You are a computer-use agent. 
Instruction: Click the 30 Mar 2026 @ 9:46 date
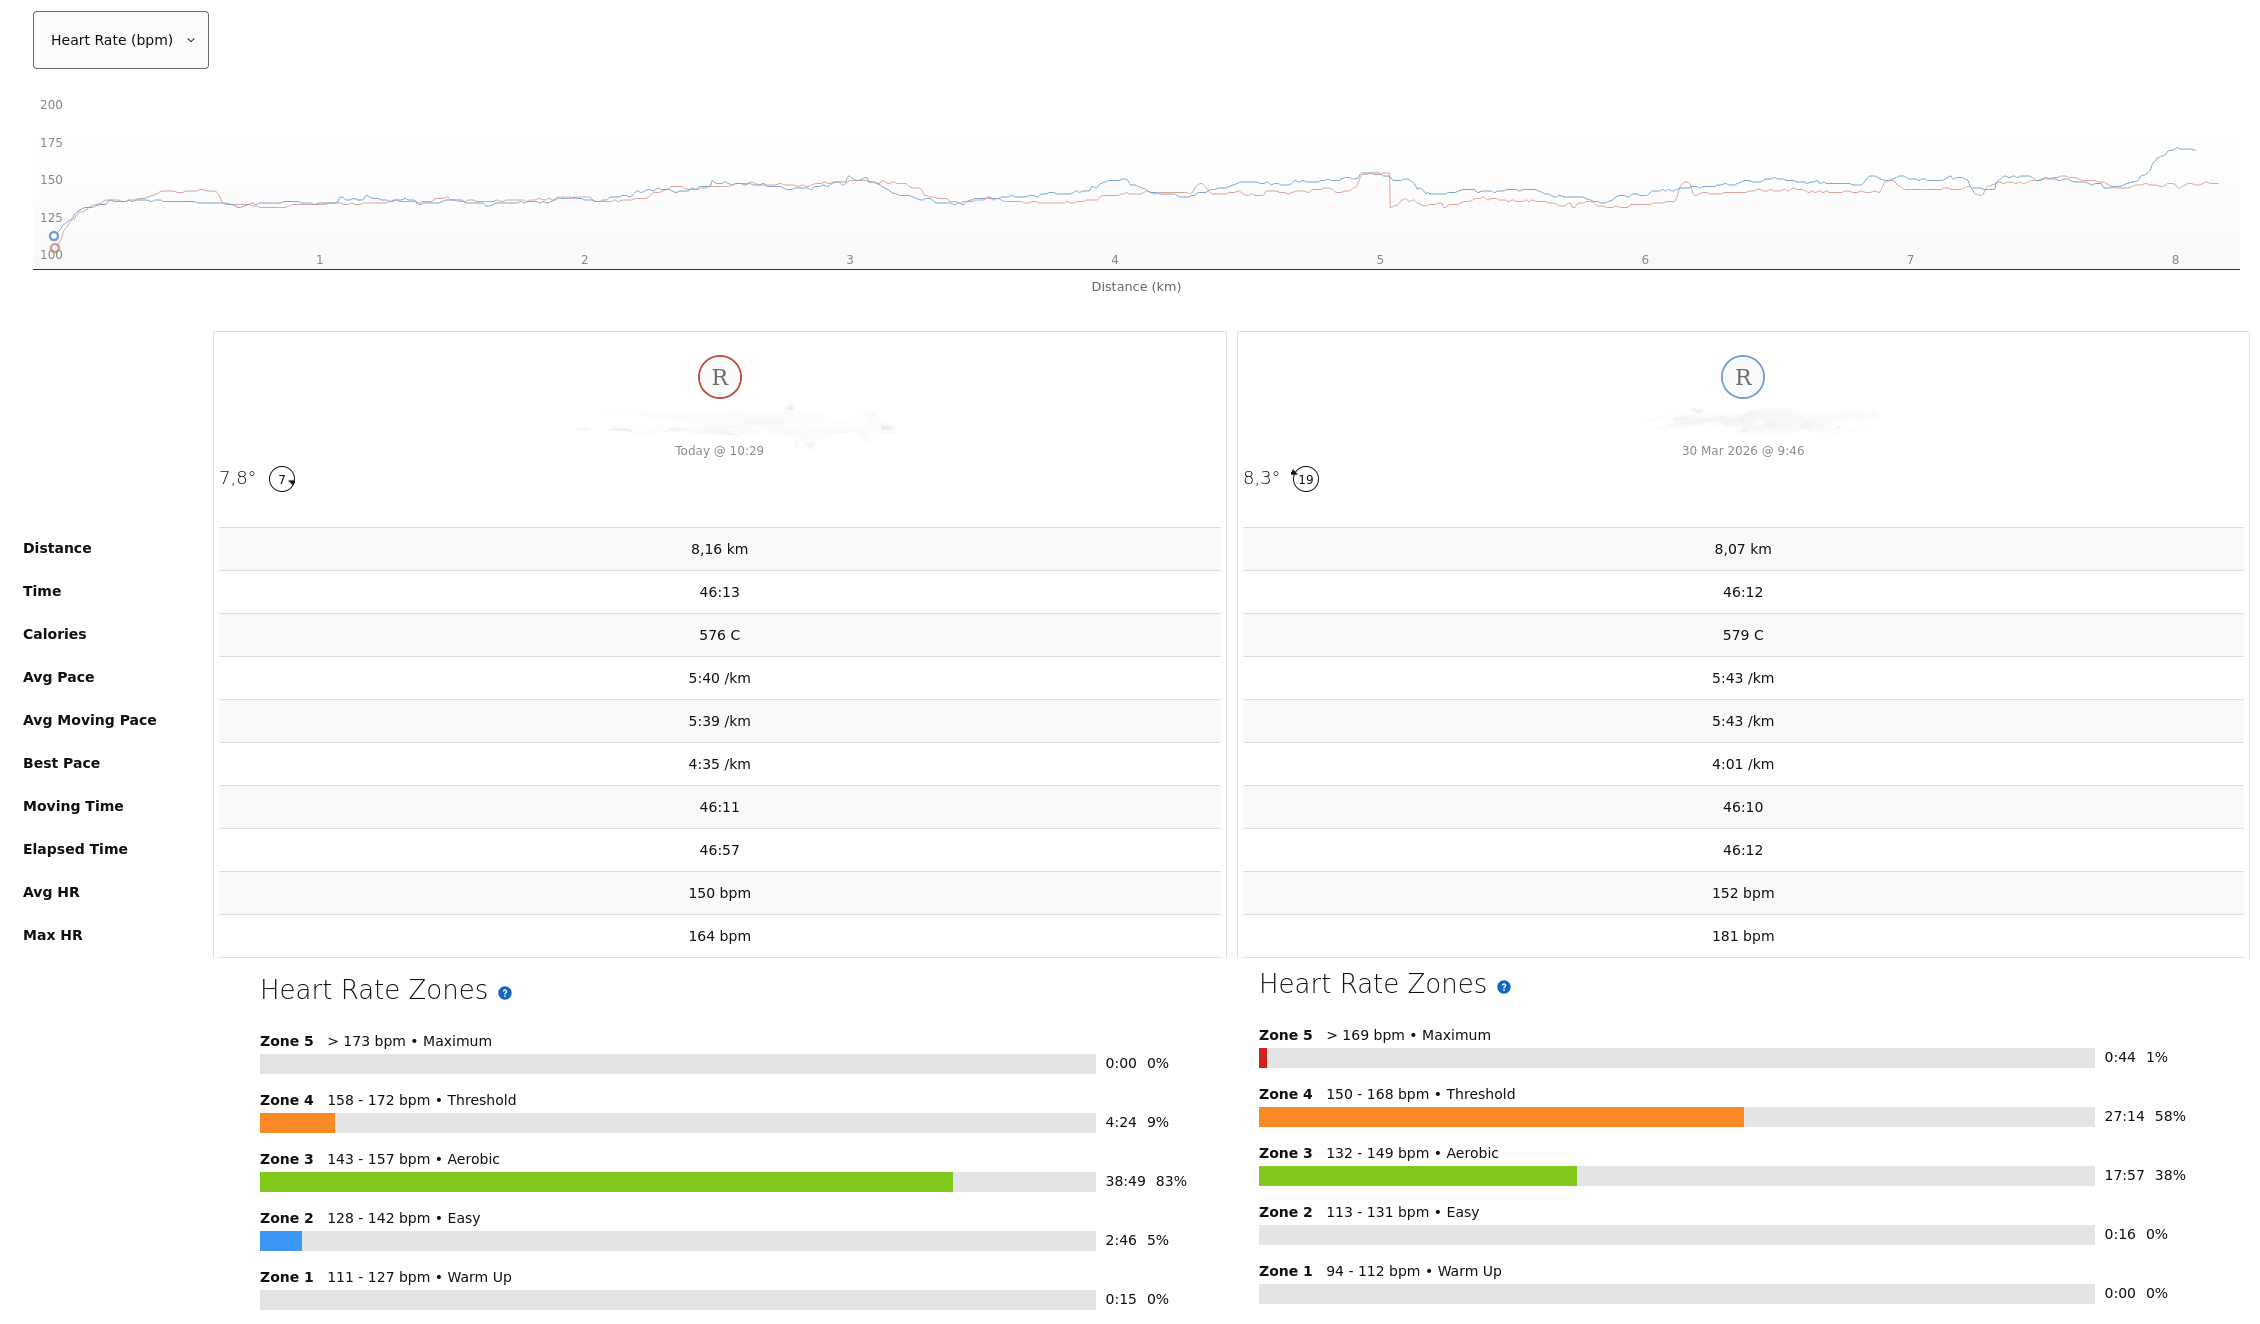pyautogui.click(x=1742, y=451)
